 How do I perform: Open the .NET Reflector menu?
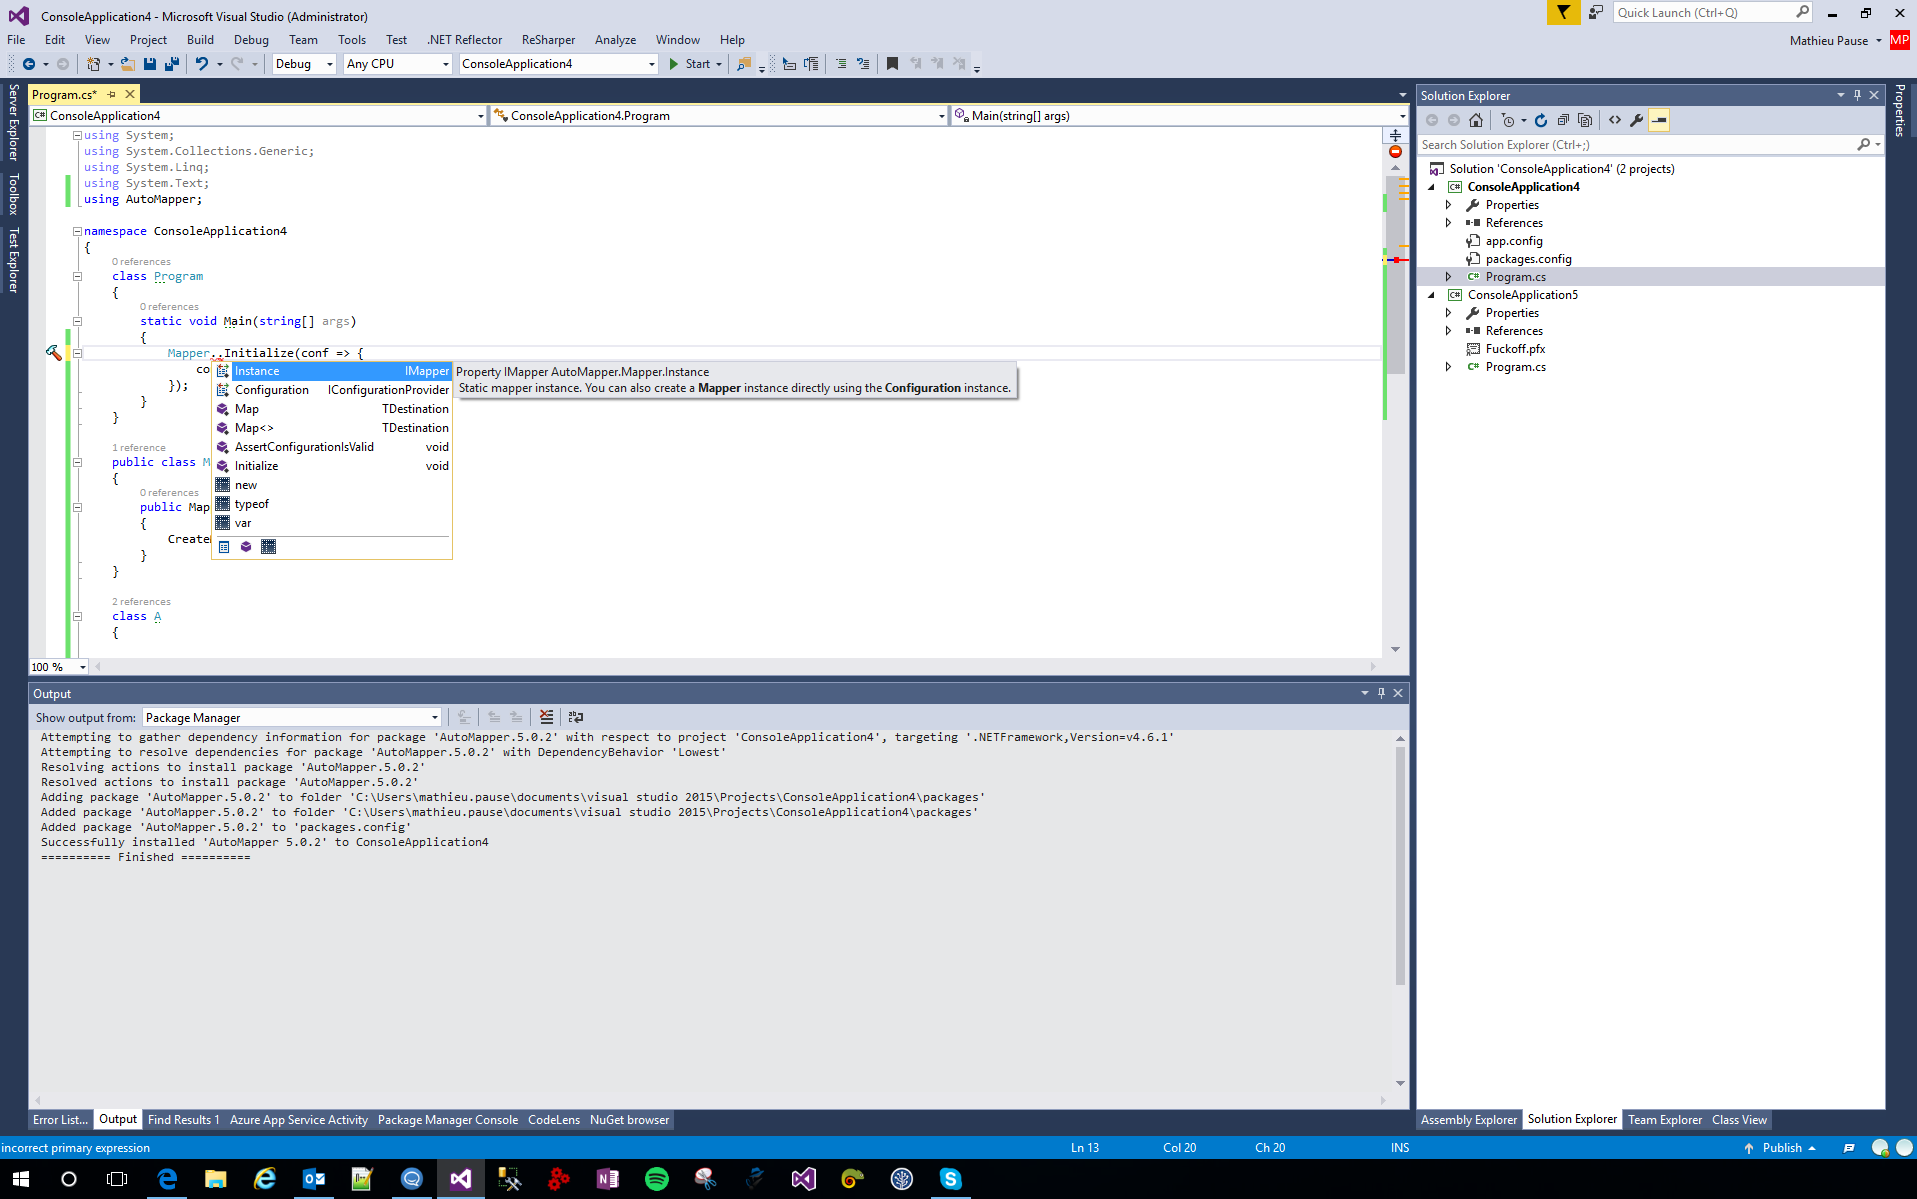pyautogui.click(x=465, y=40)
